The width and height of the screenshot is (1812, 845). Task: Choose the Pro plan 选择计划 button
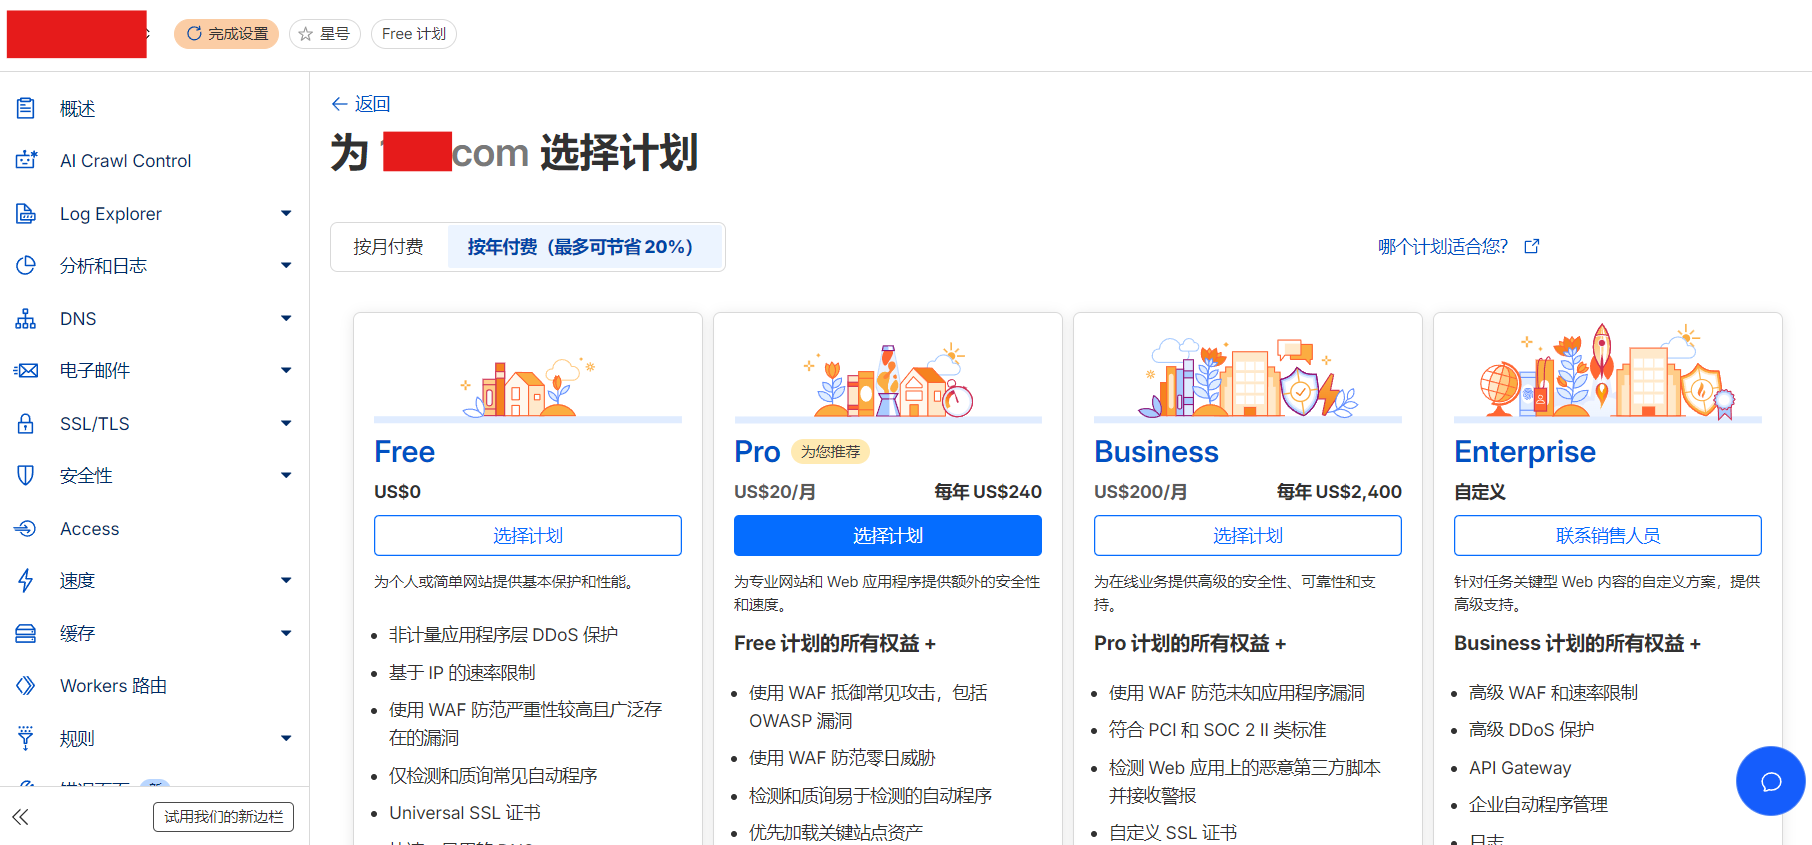pos(887,536)
